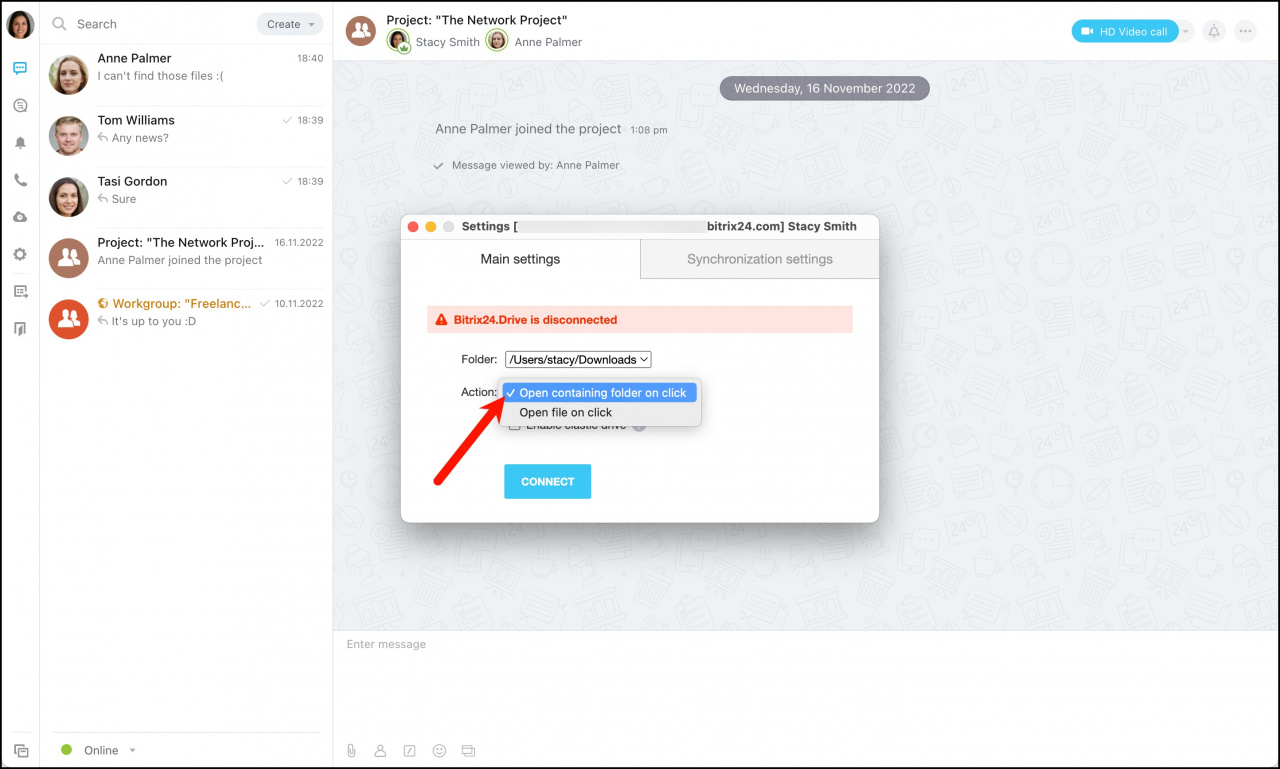Open the emoji smiley picker
The width and height of the screenshot is (1280, 769).
(x=438, y=750)
